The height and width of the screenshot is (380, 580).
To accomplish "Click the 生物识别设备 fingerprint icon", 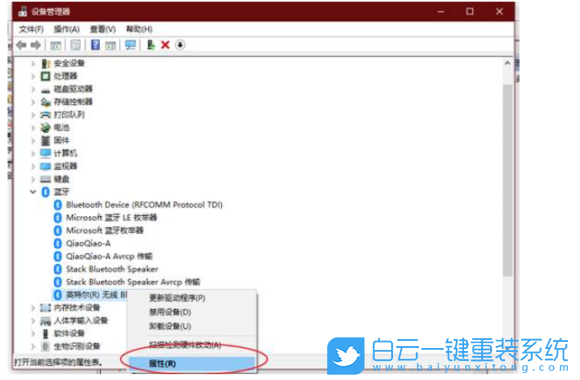I will (x=45, y=347).
